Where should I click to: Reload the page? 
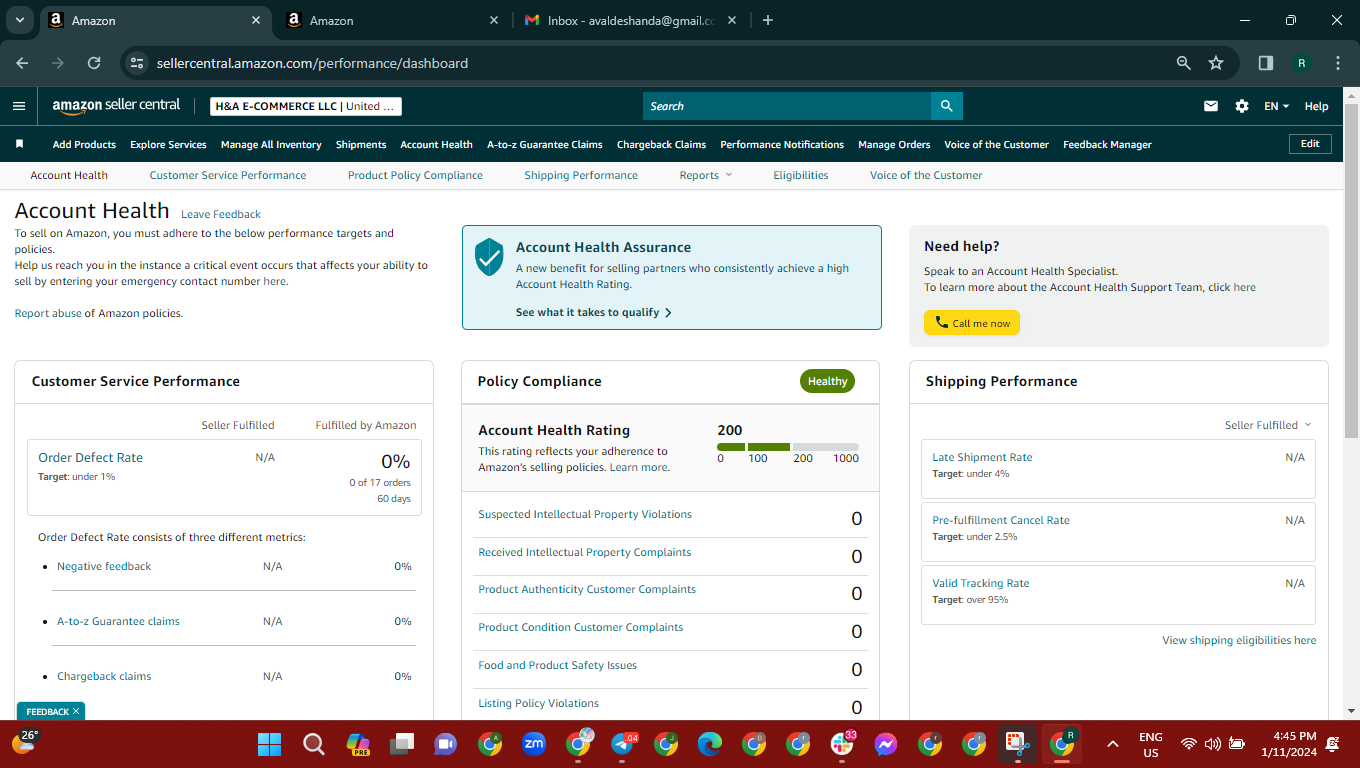[94, 63]
